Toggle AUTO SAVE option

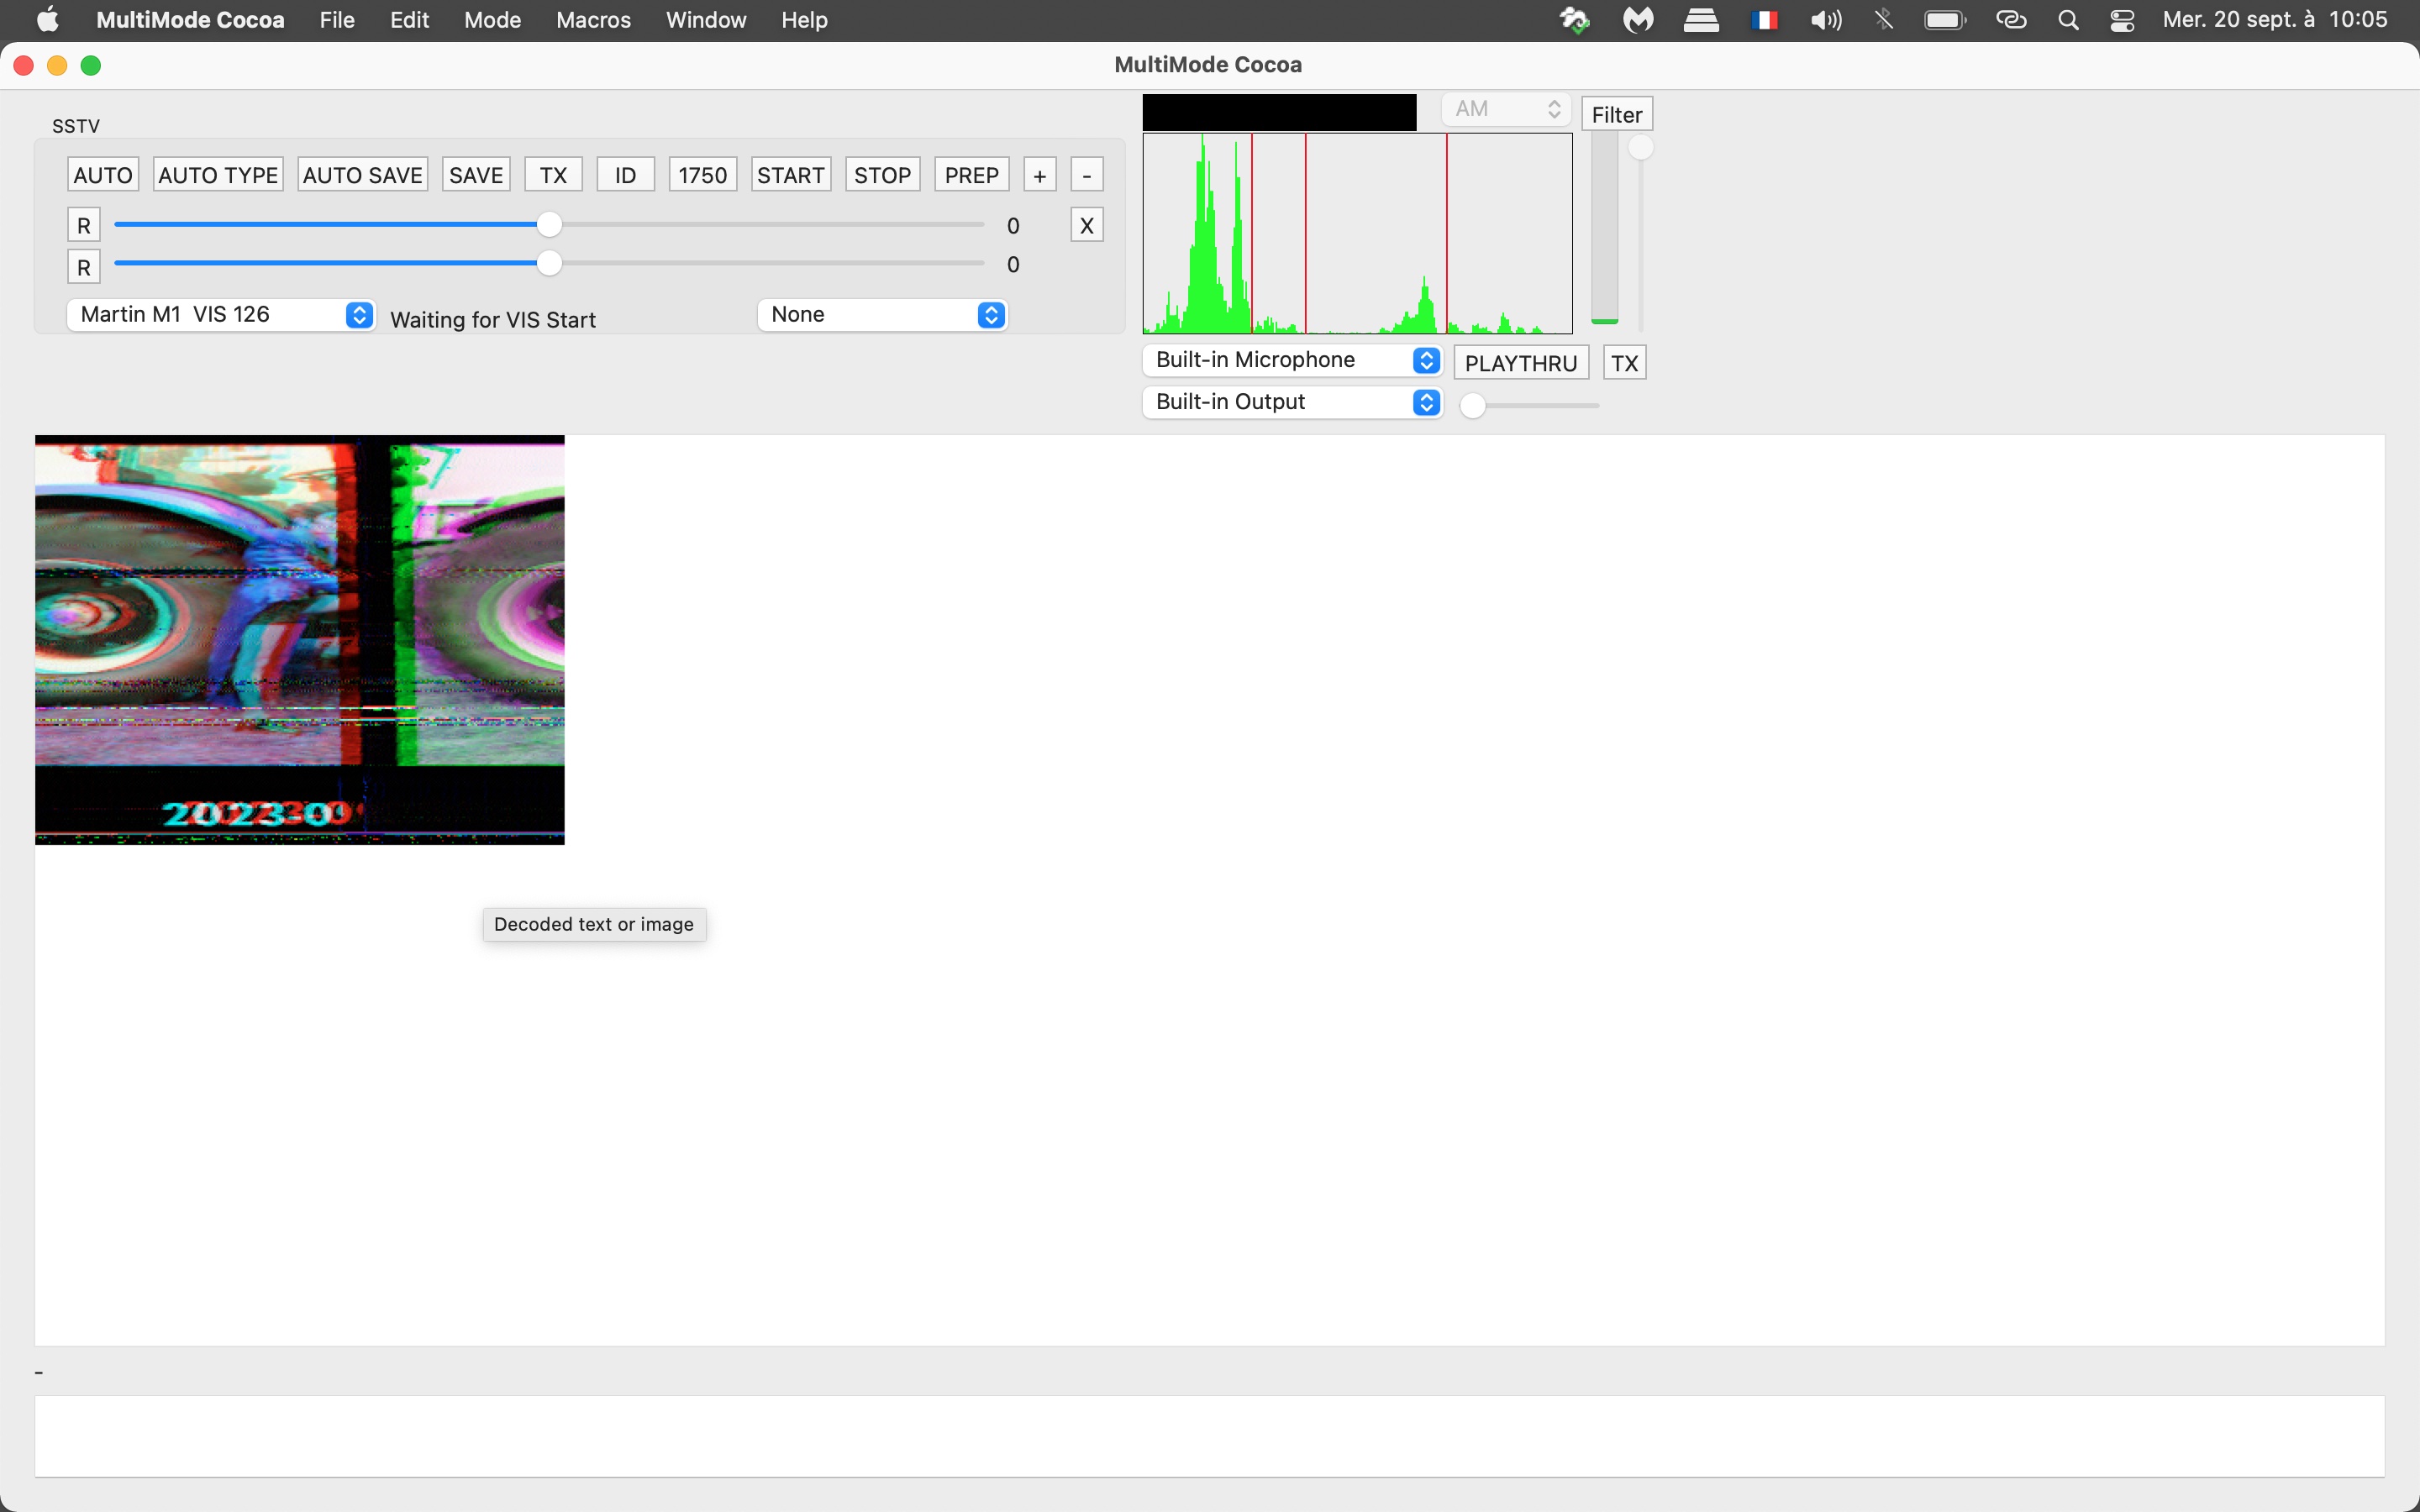[363, 175]
